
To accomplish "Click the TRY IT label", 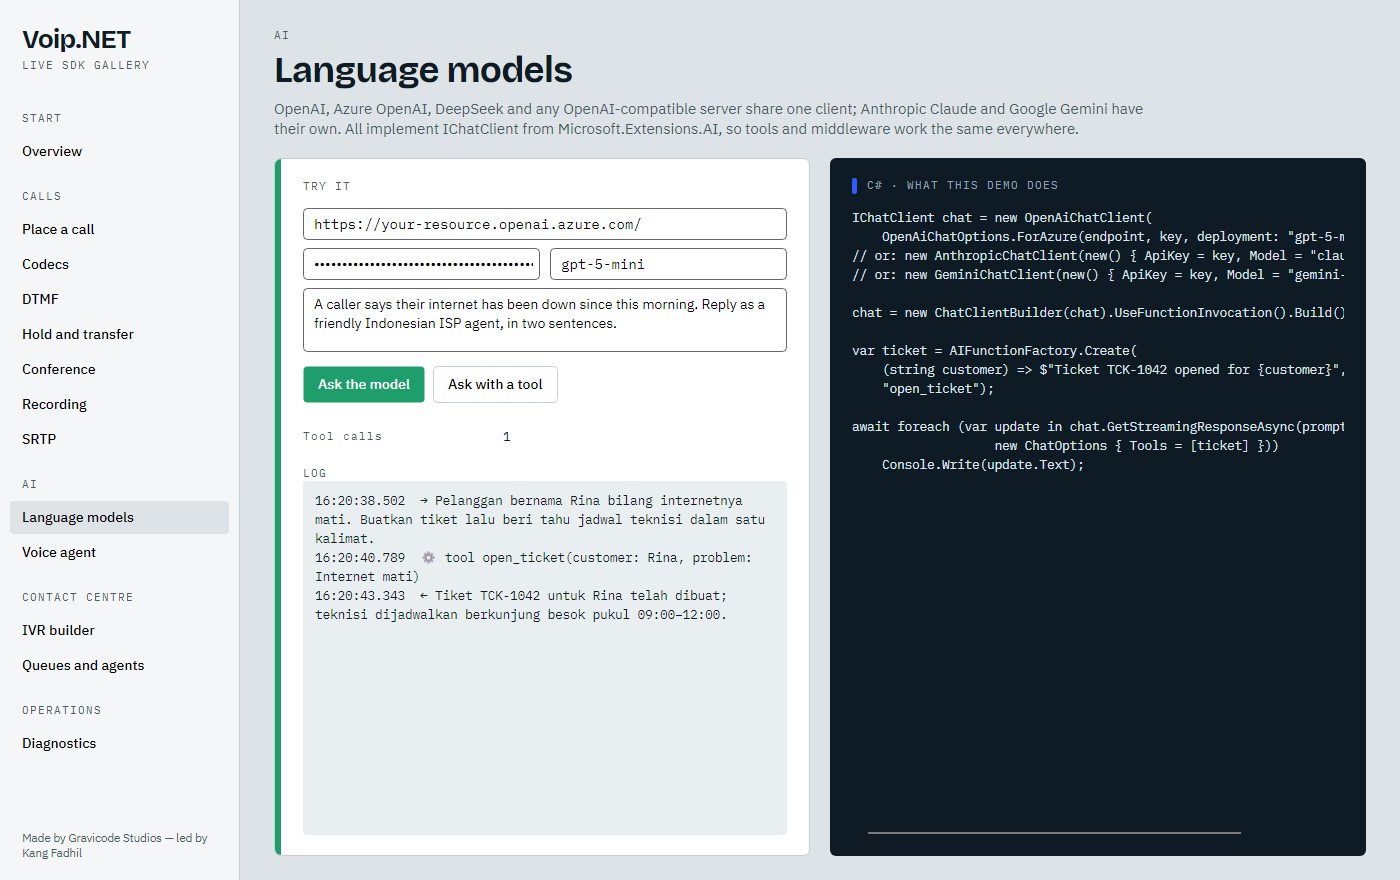I will pyautogui.click(x=327, y=187).
